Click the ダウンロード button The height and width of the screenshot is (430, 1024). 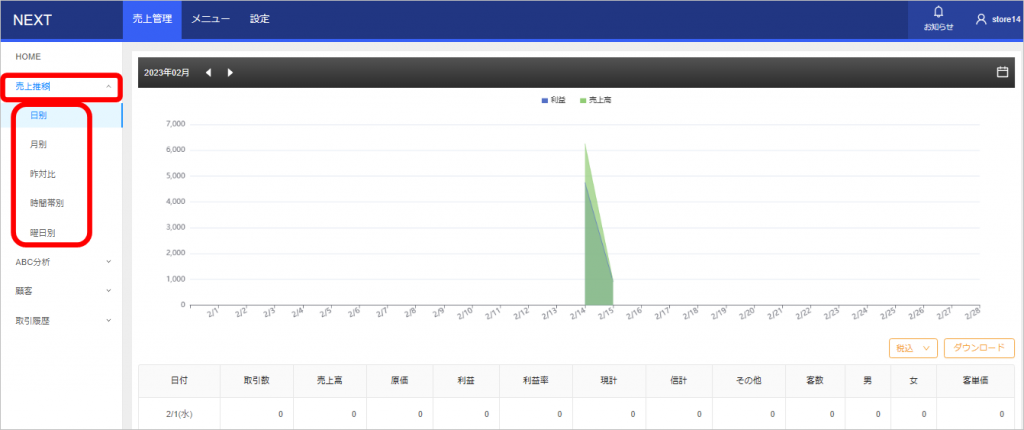pos(979,348)
